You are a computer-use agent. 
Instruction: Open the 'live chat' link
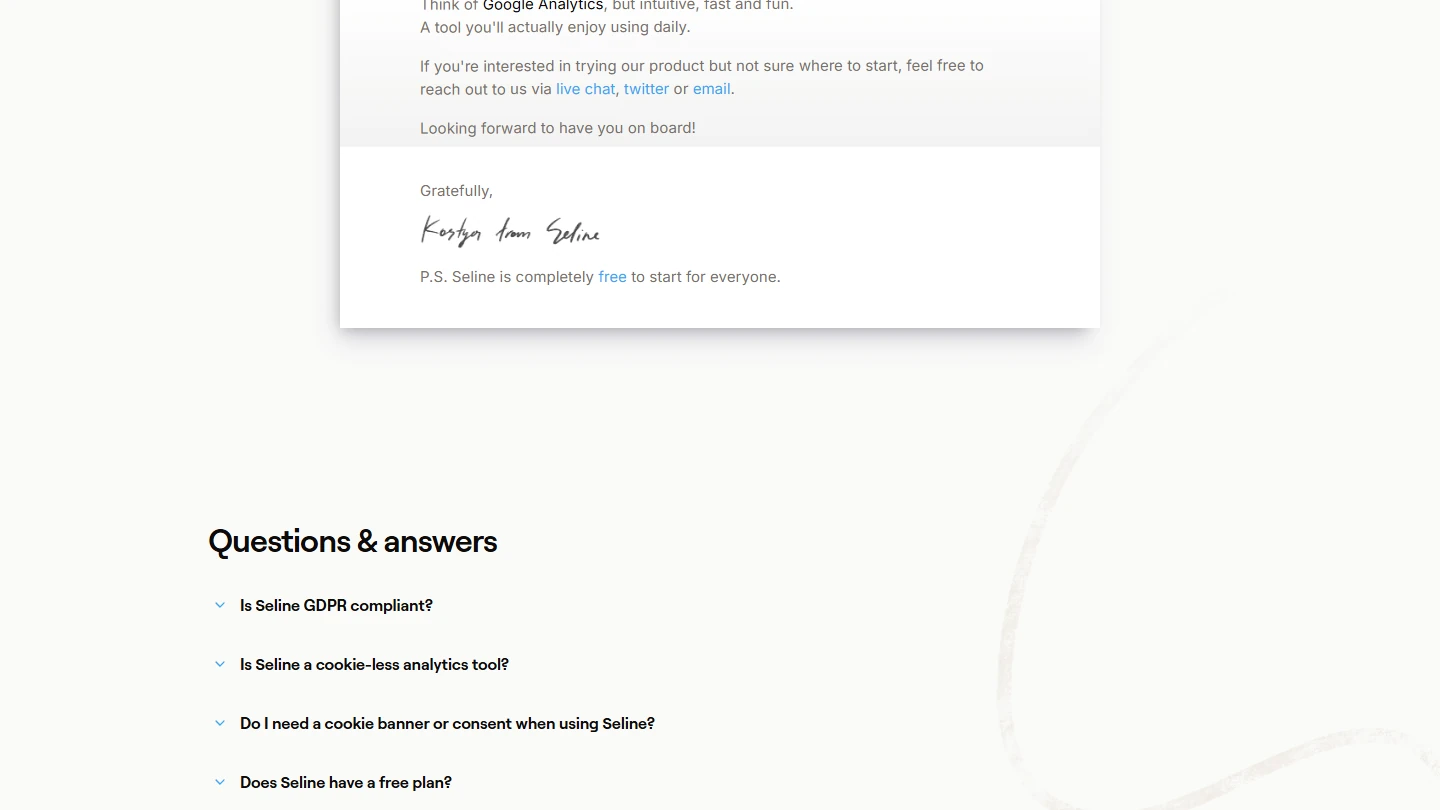[x=585, y=89]
